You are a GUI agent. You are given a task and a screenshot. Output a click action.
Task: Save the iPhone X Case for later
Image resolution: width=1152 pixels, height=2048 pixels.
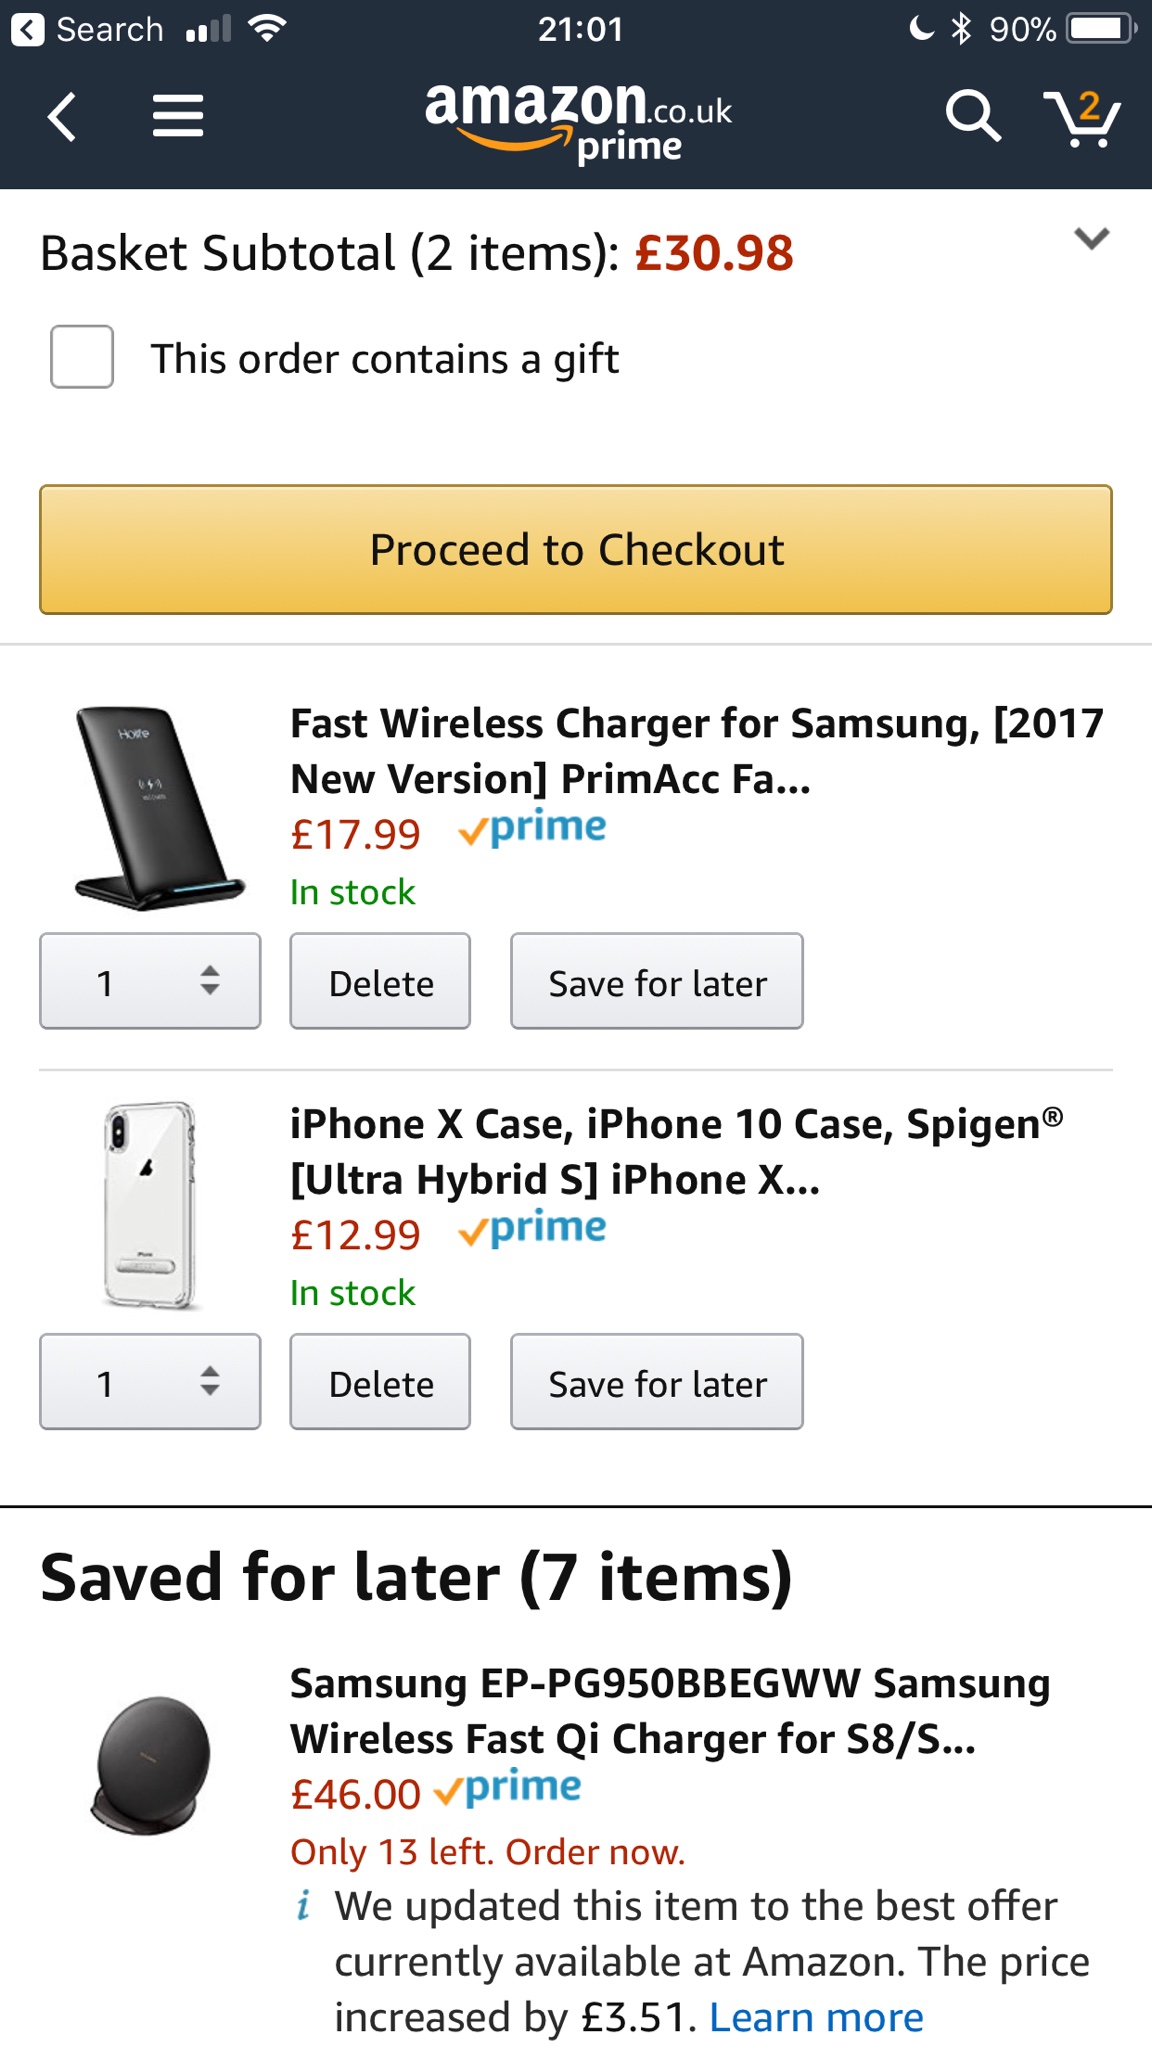(657, 1382)
